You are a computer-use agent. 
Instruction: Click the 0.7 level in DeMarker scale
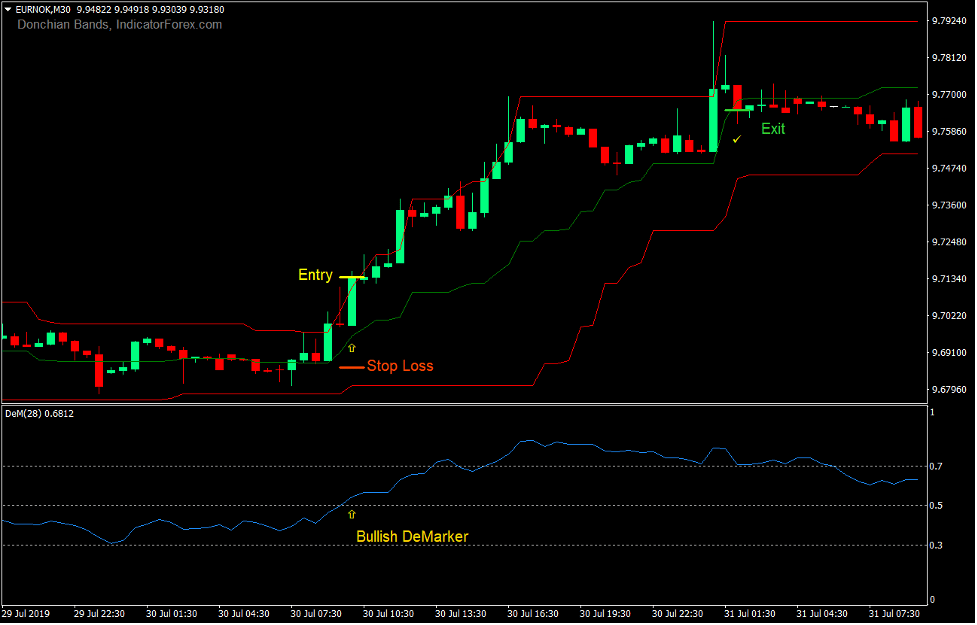coord(937,467)
